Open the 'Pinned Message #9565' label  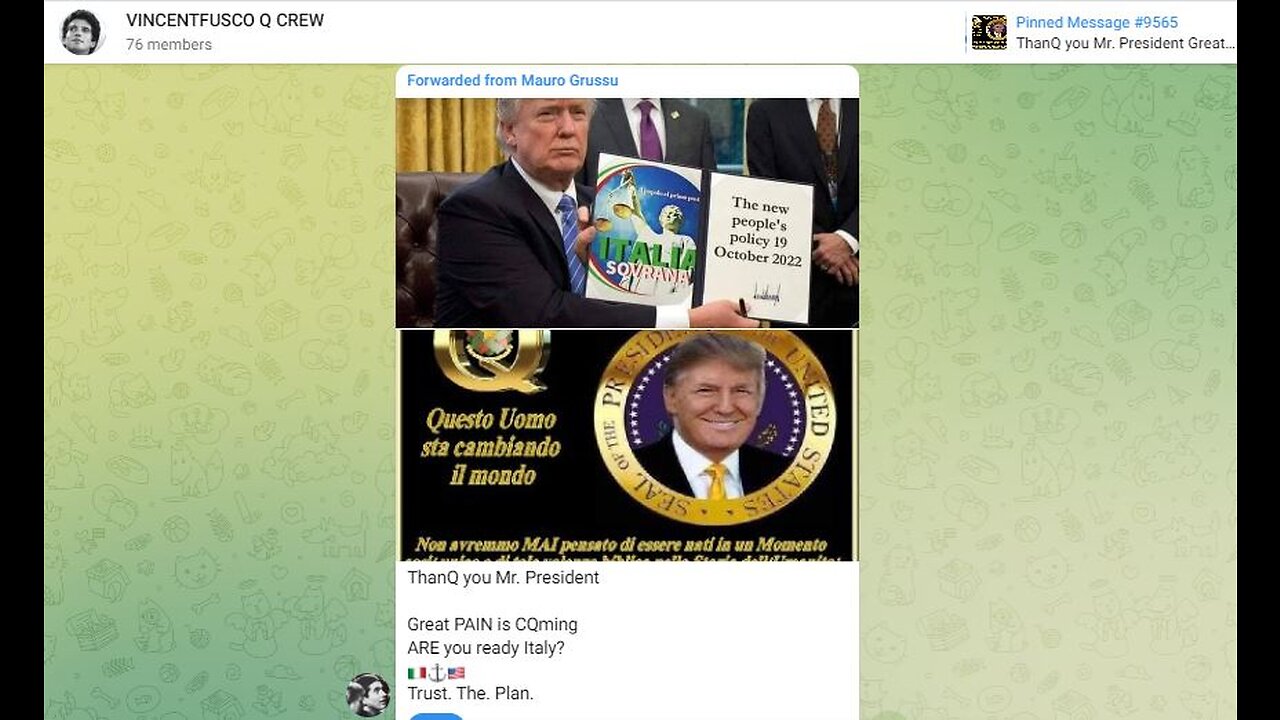click(x=1096, y=22)
